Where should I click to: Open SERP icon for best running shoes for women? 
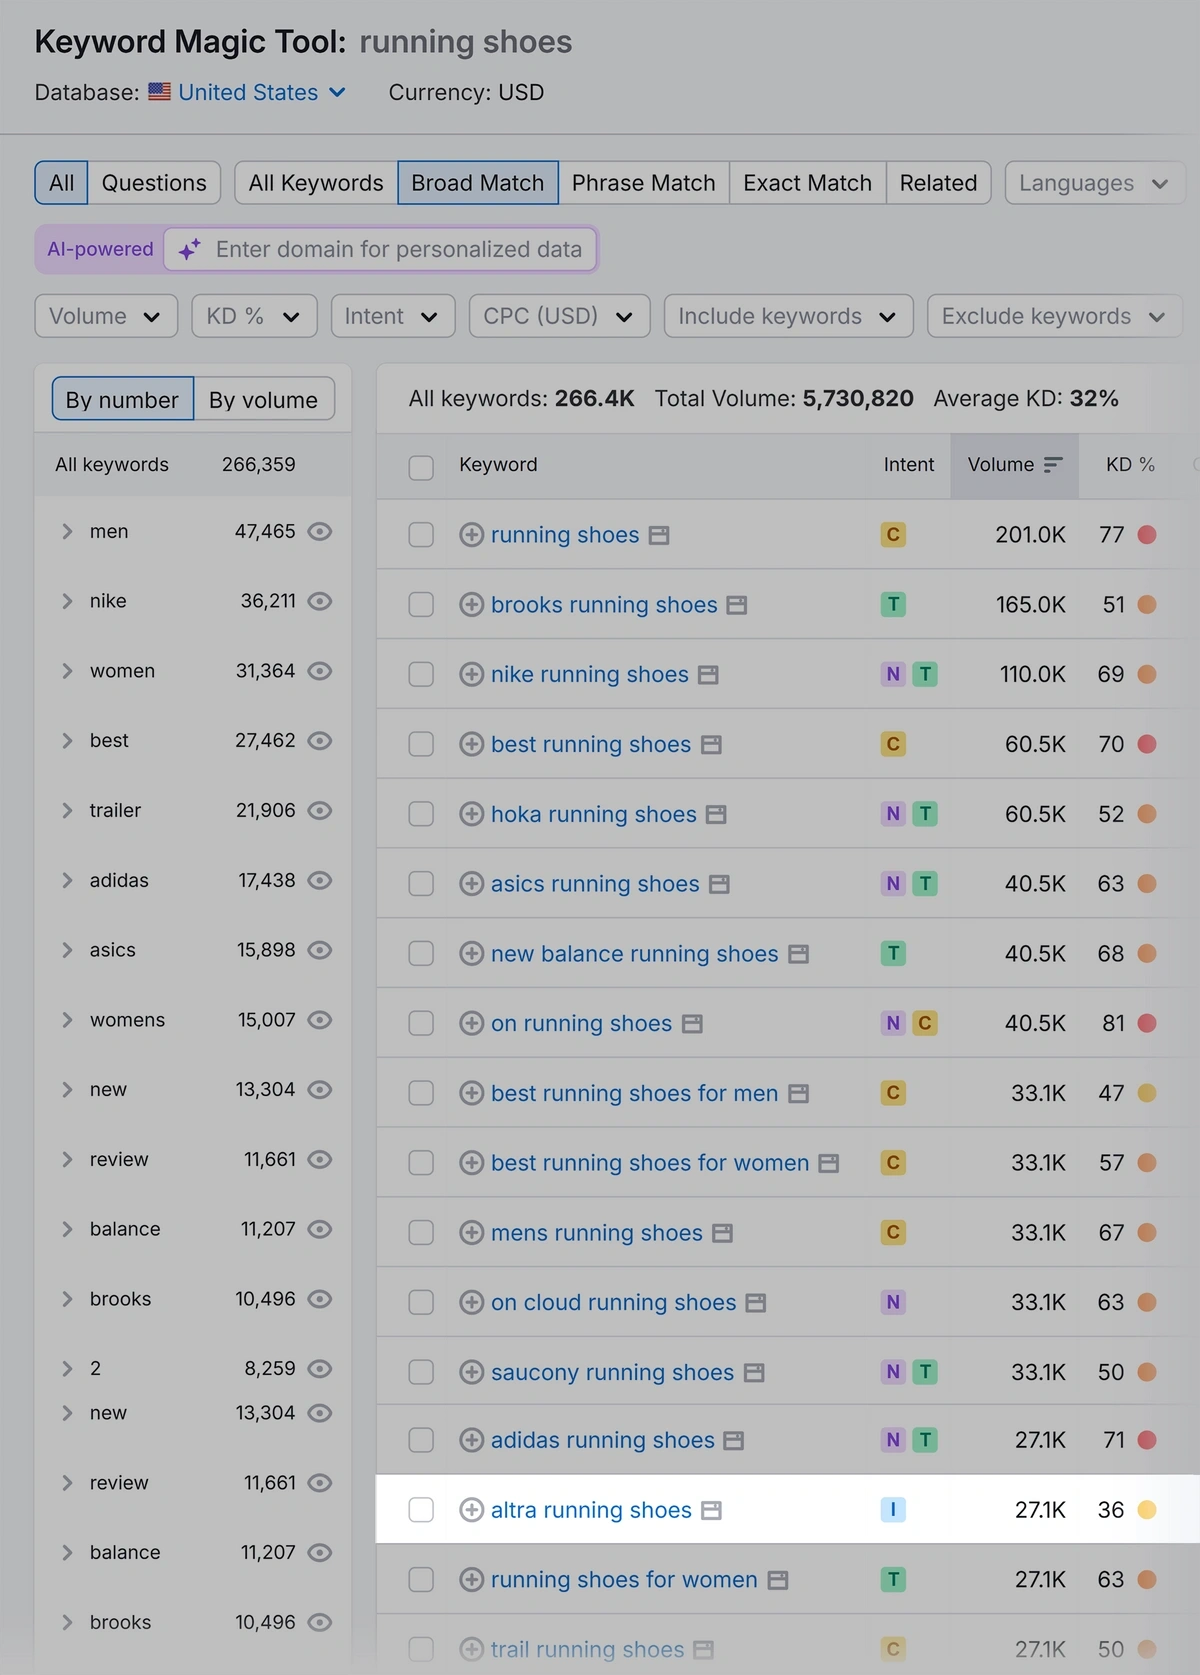829,1163
